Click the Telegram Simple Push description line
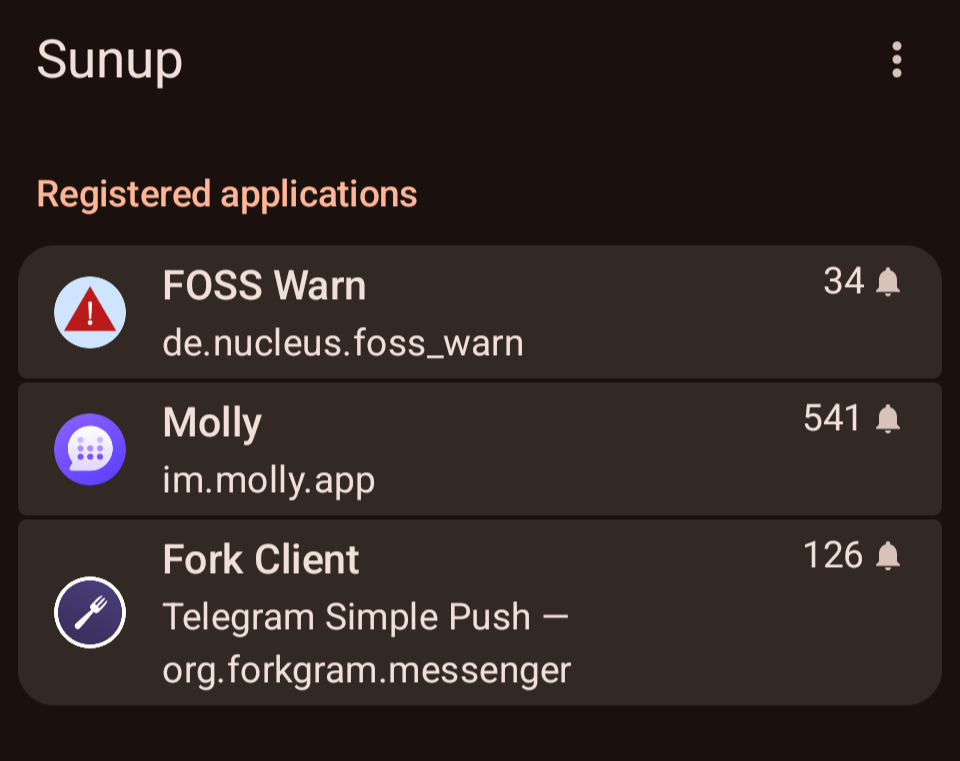Viewport: 960px width, 761px height. tap(365, 616)
